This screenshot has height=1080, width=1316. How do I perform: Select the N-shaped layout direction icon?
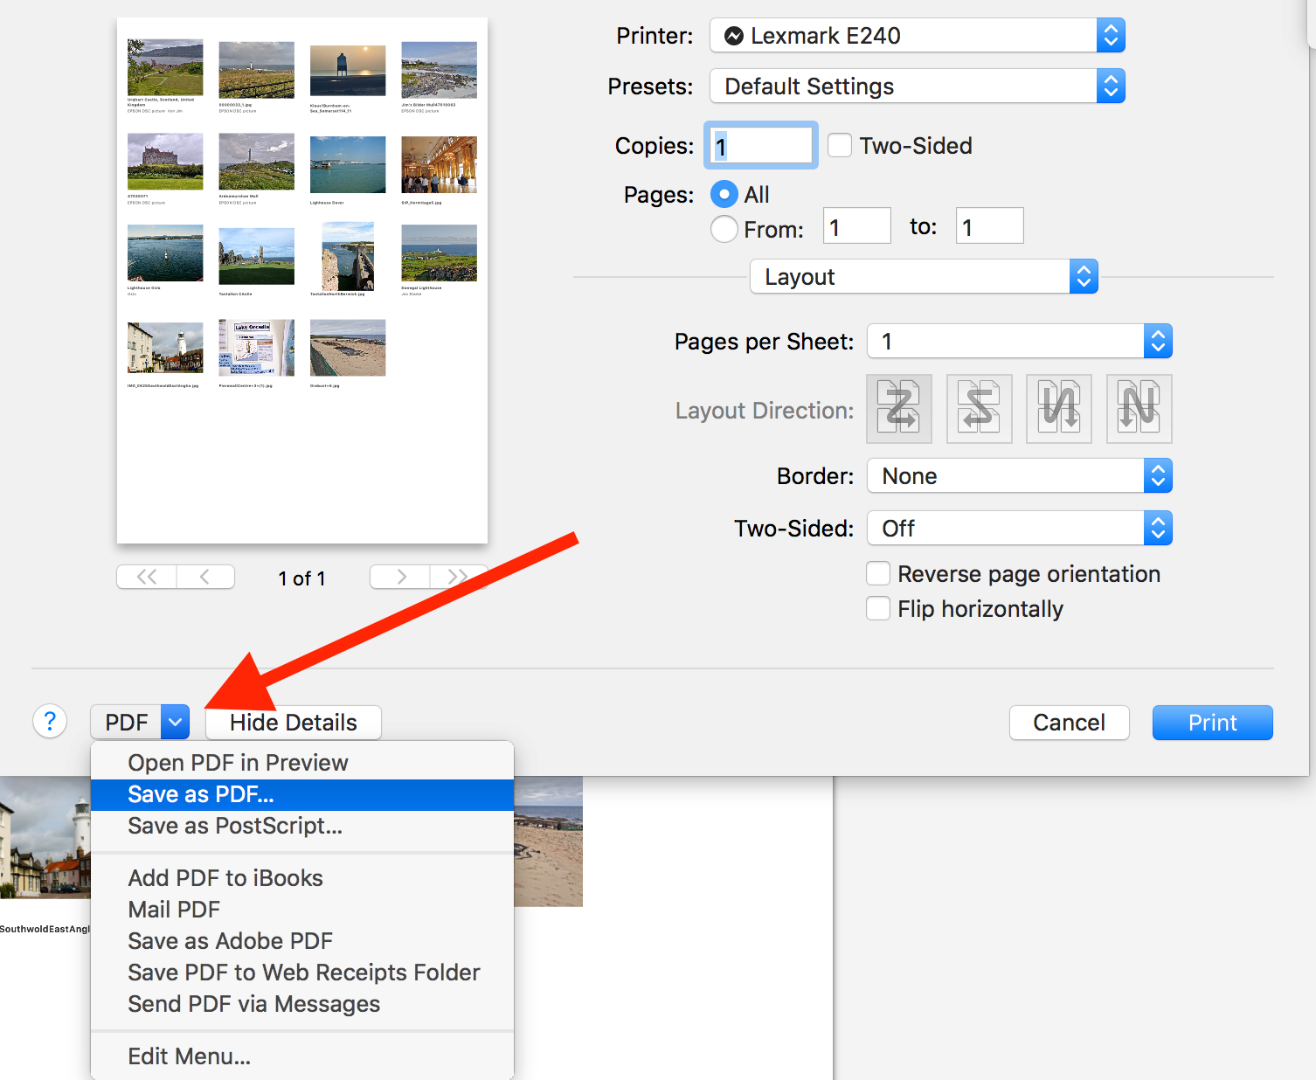click(1139, 409)
